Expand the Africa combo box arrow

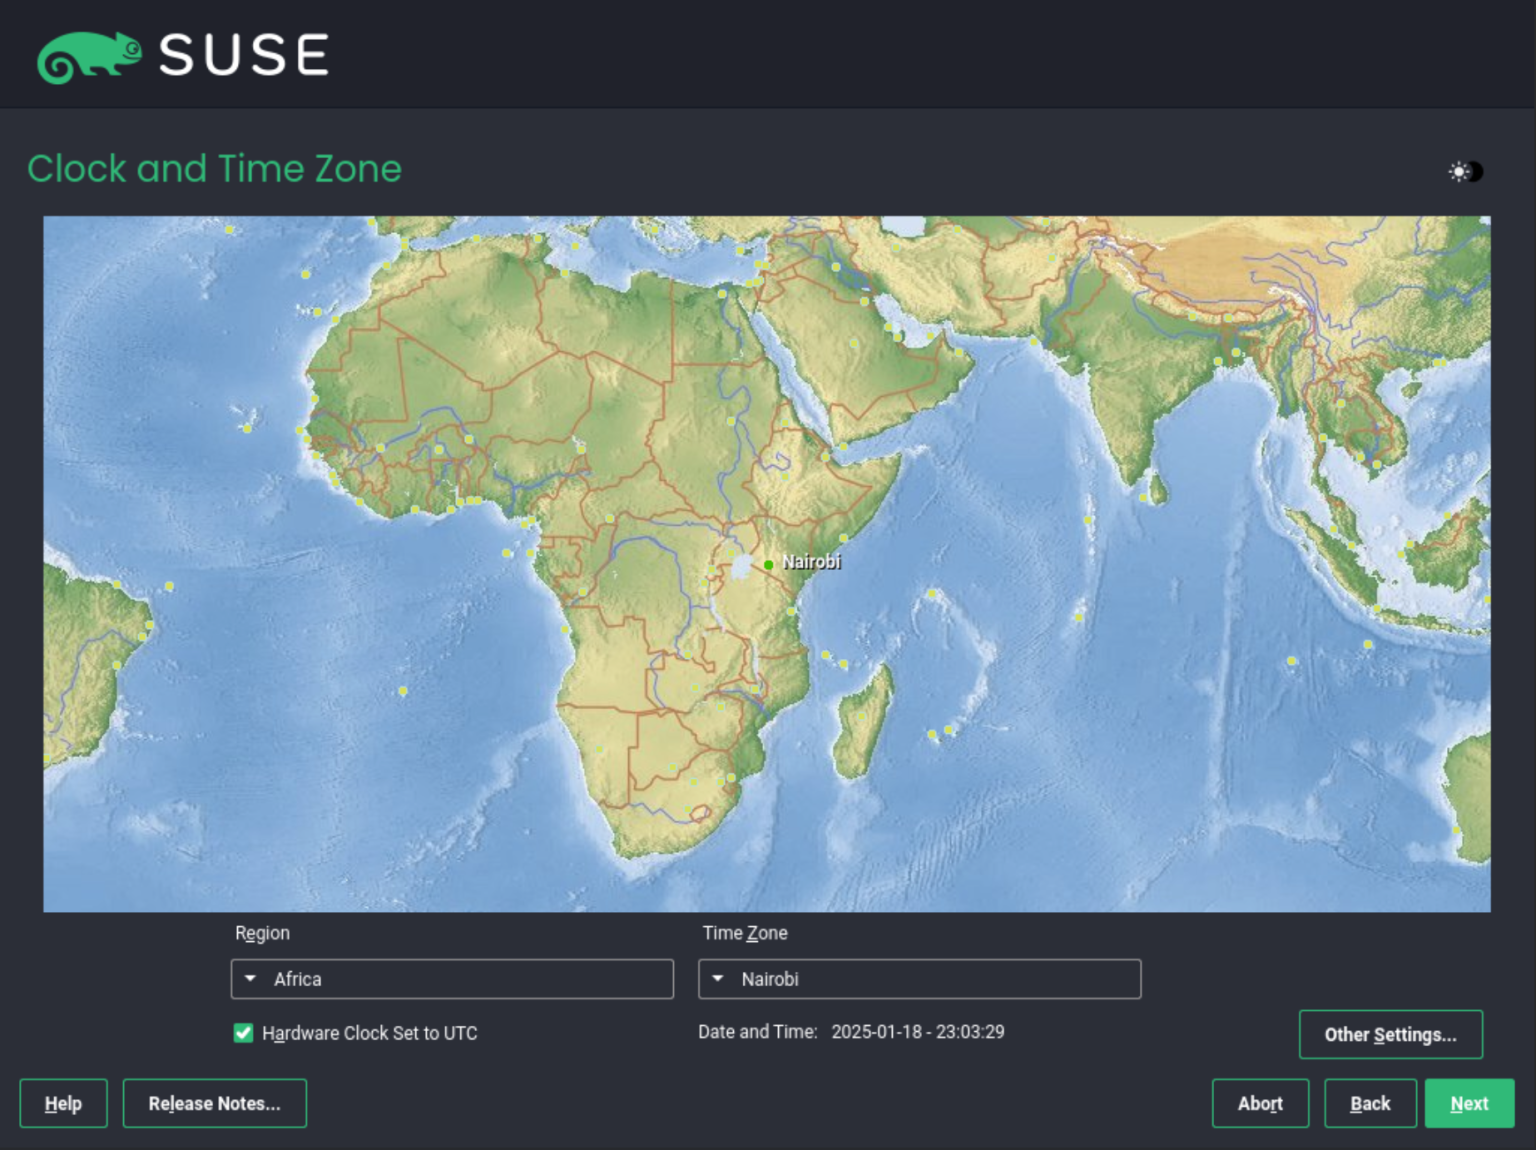click(x=250, y=979)
